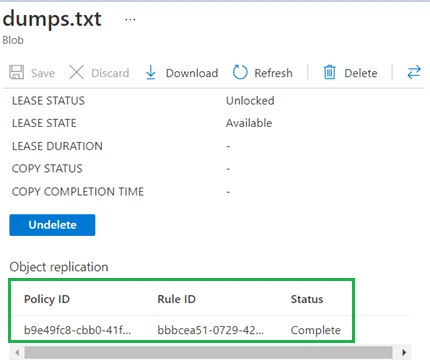Click the Refresh label in toolbar
This screenshot has width=430, height=360.
[x=273, y=73]
